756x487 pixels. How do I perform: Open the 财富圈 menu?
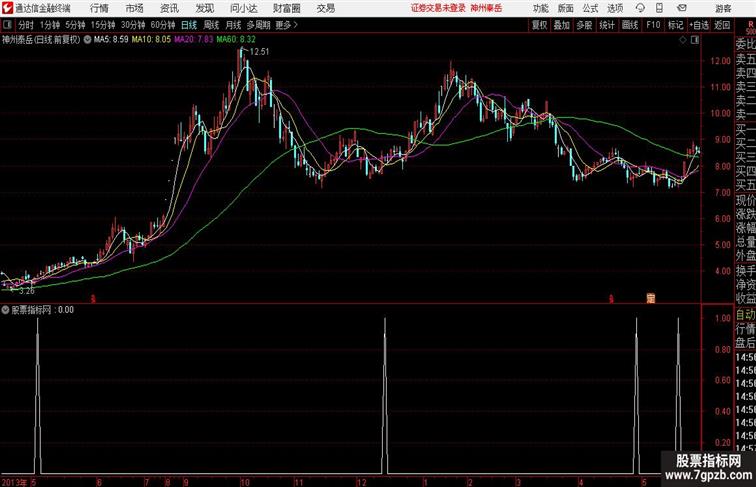(286, 8)
